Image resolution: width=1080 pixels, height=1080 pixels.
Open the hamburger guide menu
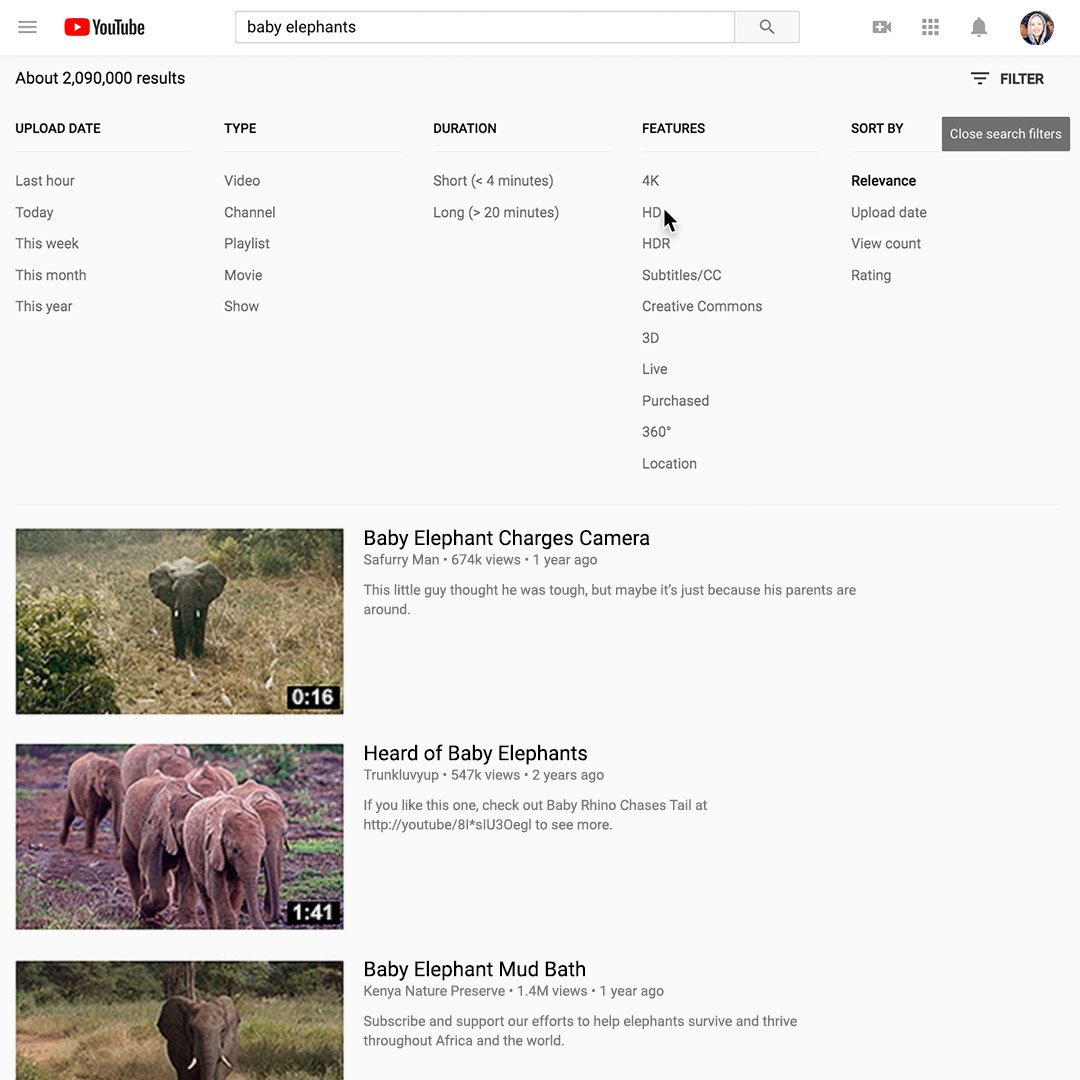[28, 27]
